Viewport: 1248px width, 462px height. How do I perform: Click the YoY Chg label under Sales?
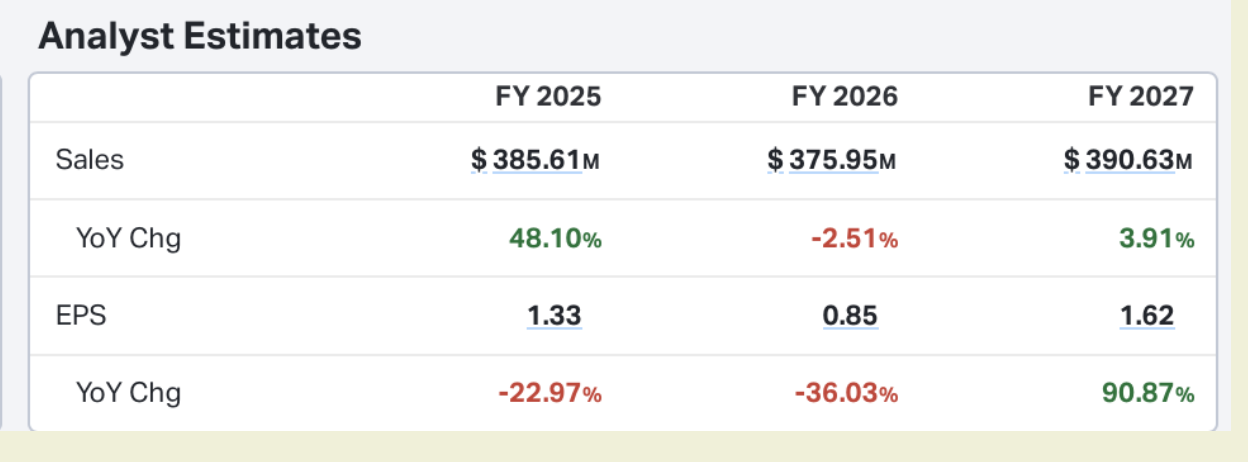[128, 238]
